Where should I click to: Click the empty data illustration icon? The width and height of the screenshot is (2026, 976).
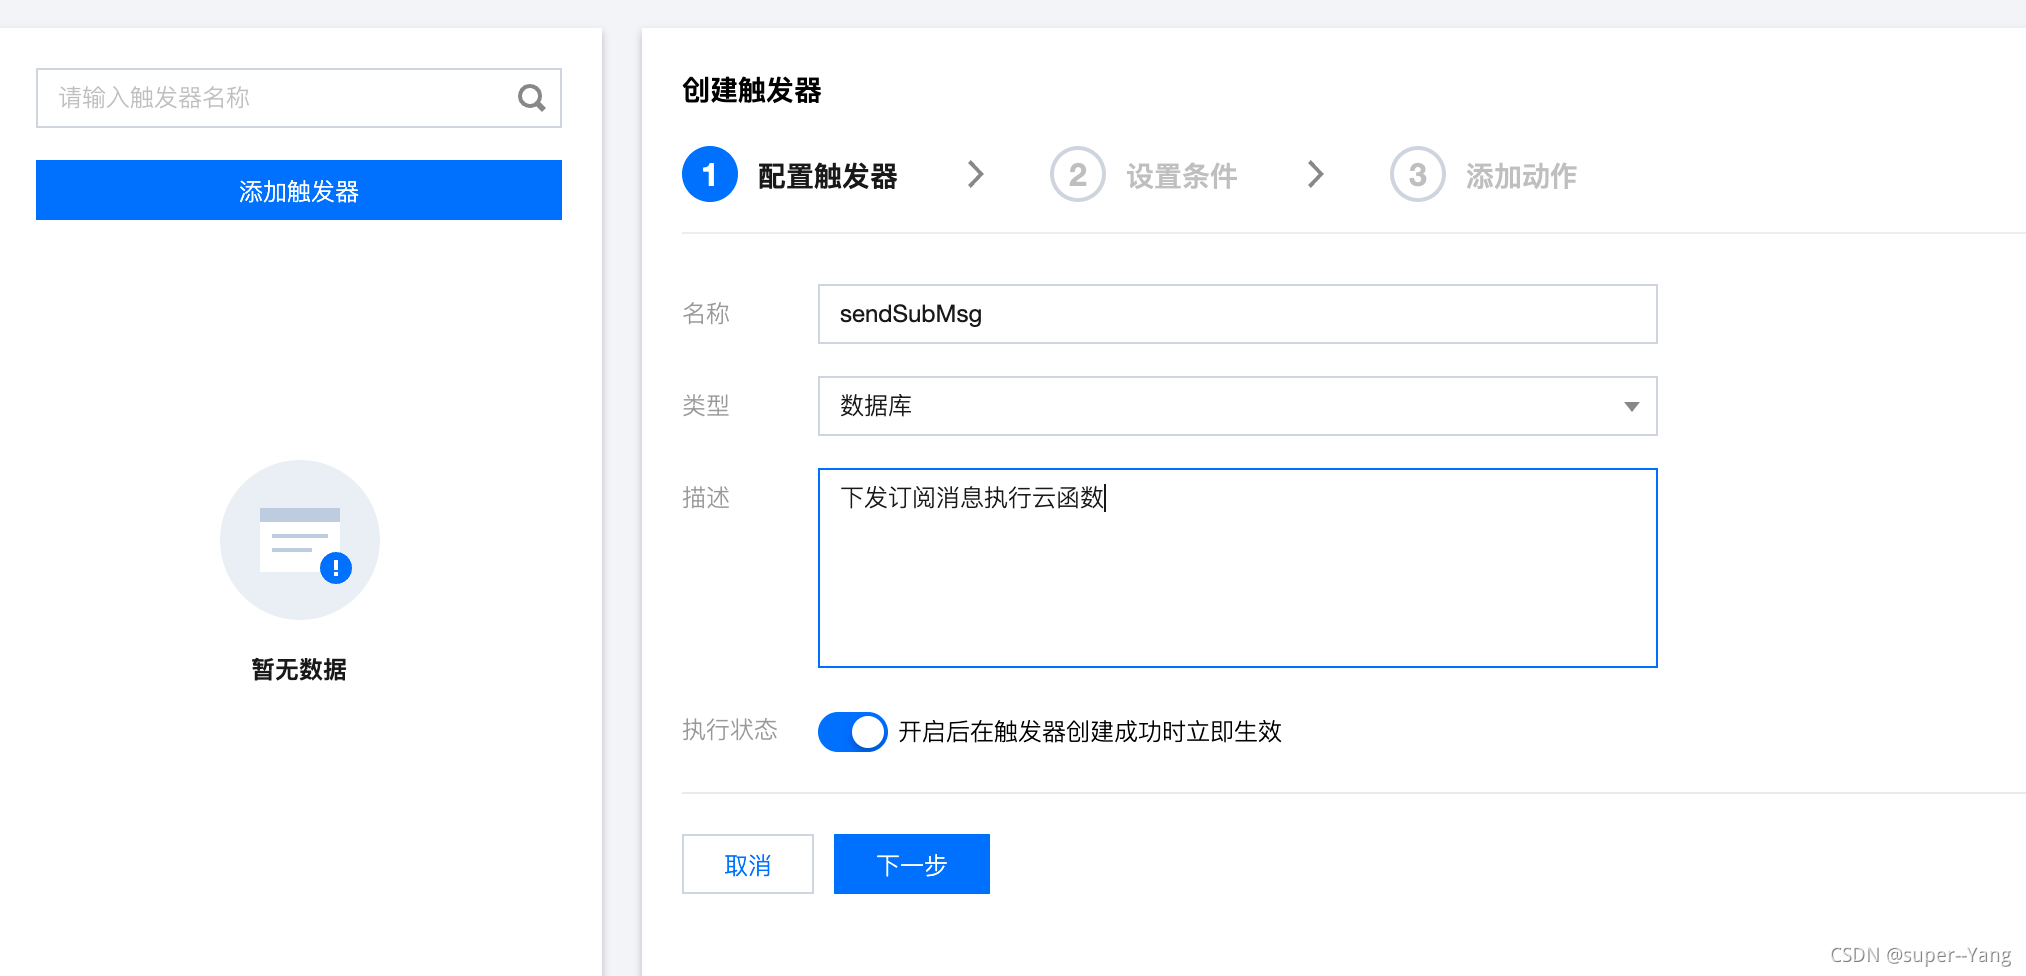(299, 539)
